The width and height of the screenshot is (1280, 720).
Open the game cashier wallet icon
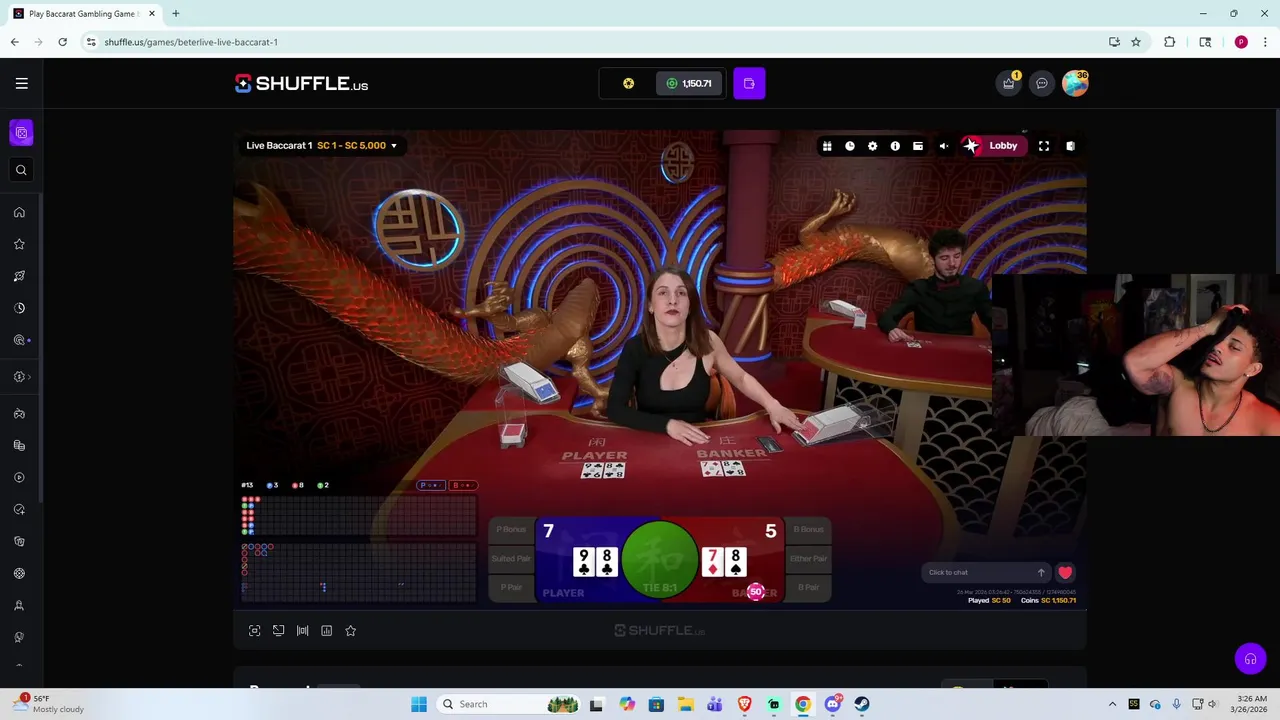coord(918,147)
